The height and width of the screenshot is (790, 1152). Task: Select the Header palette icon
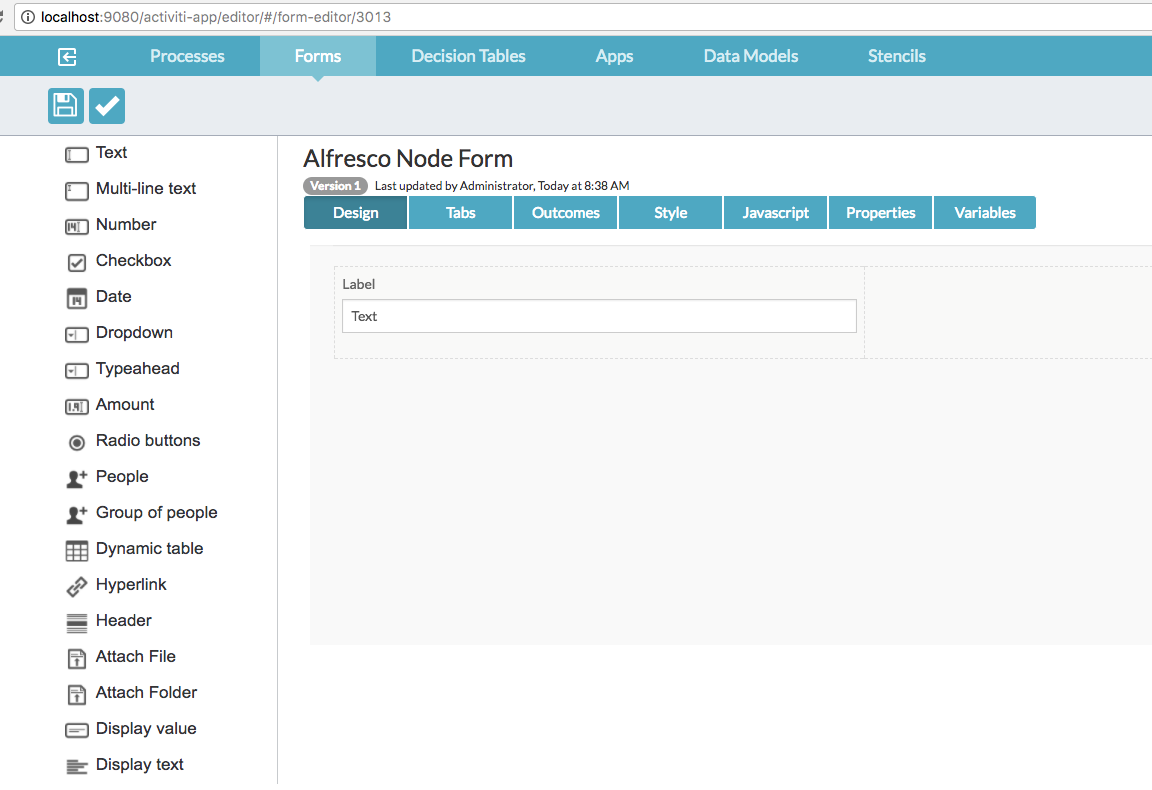click(77, 623)
